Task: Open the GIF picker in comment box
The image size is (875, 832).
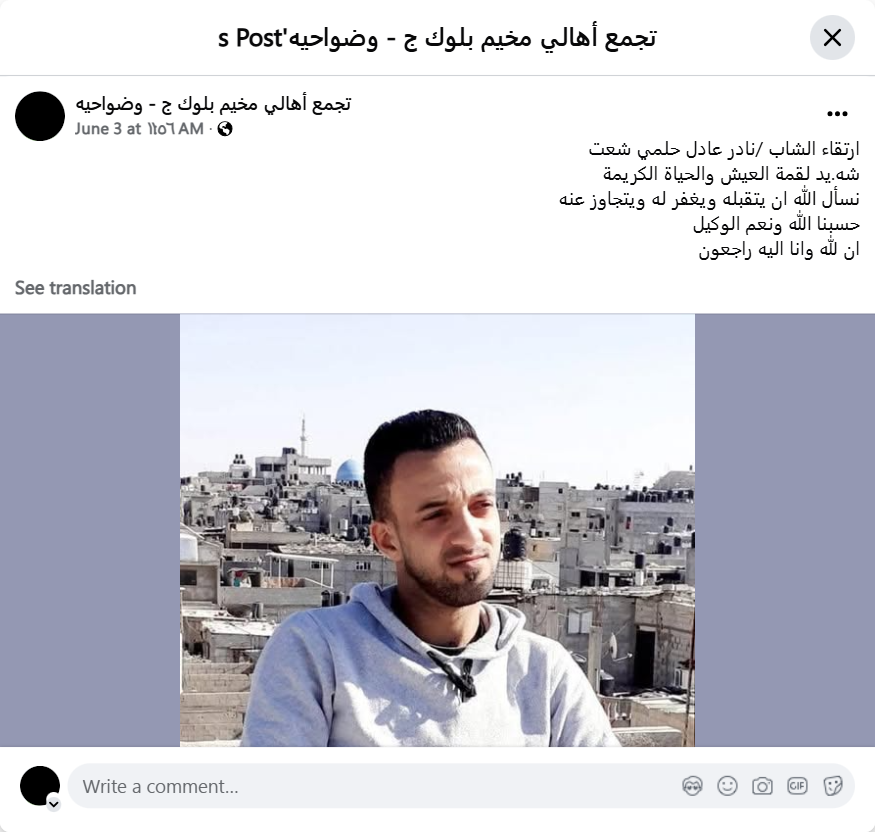Action: pyautogui.click(x=797, y=786)
